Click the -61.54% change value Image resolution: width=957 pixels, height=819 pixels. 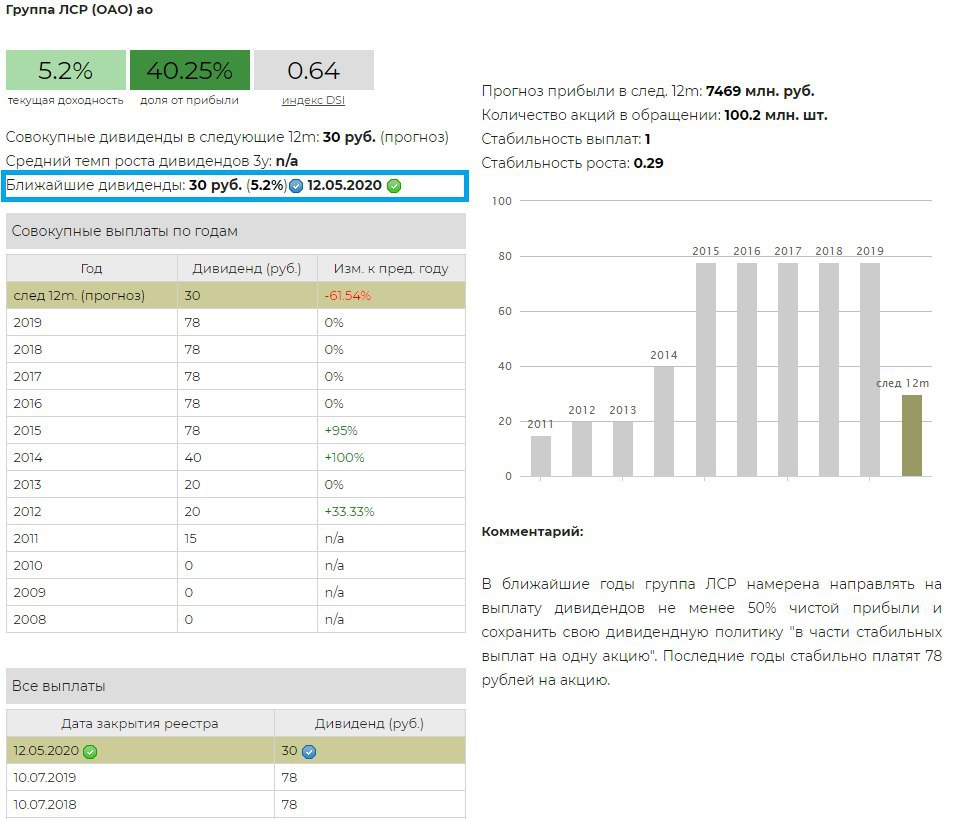point(348,296)
